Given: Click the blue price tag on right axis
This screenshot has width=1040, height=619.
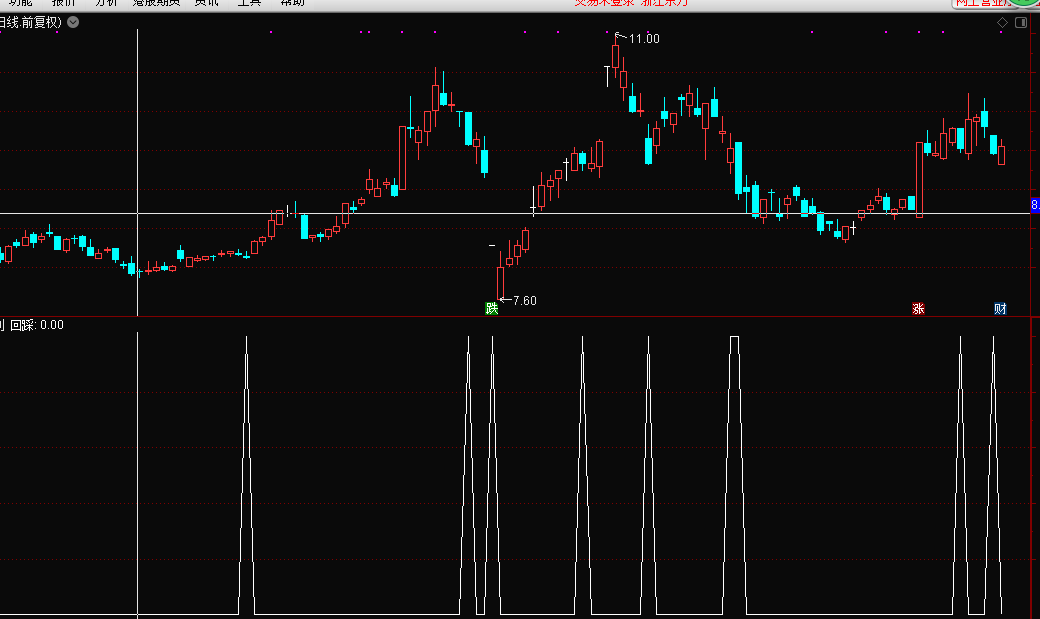Looking at the screenshot, I should pos(1034,205).
